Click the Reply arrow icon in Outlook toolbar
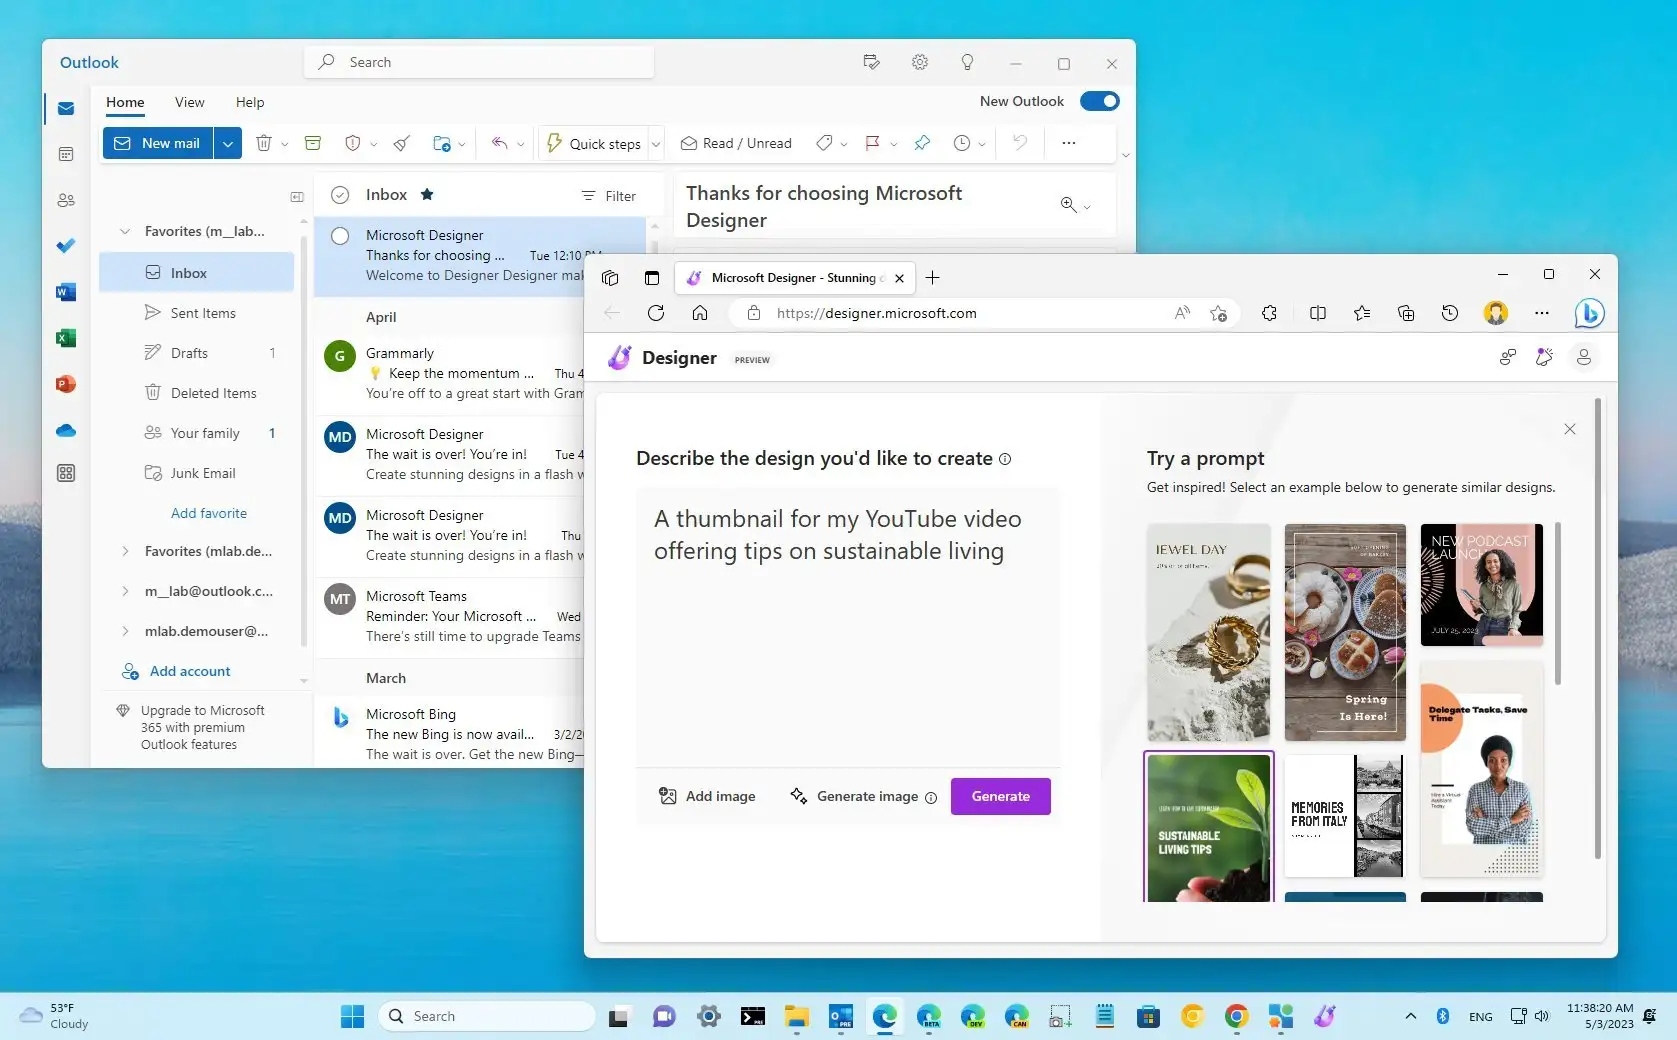 pyautogui.click(x=500, y=143)
